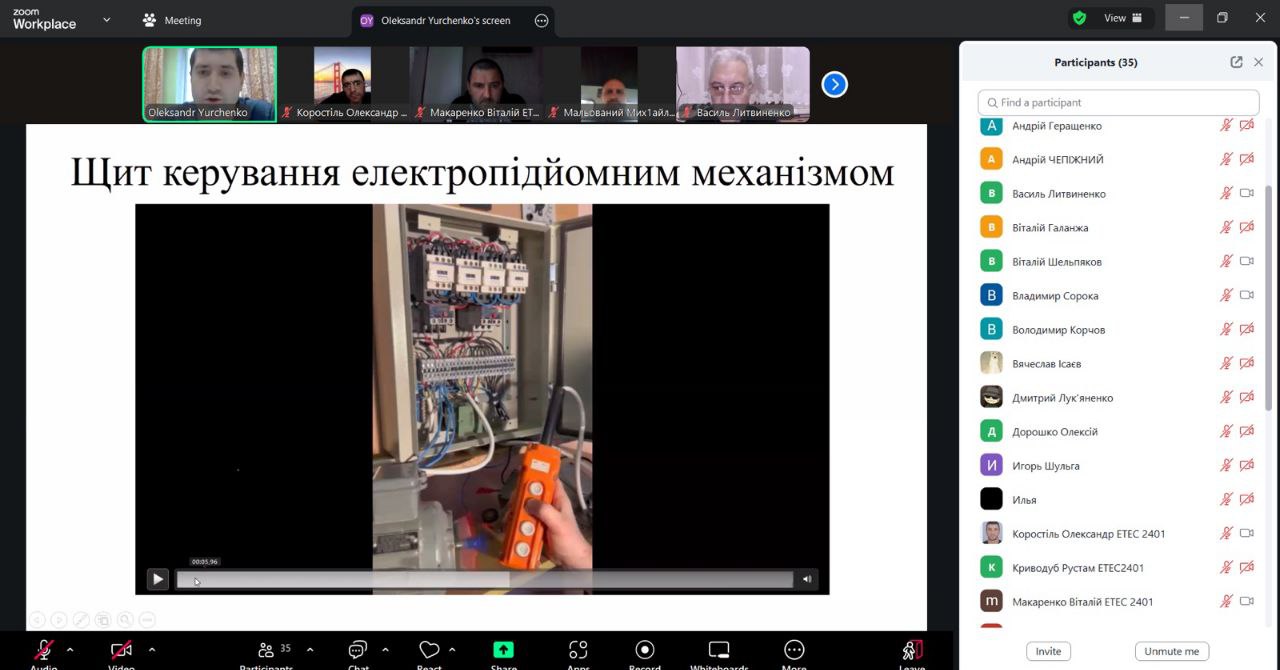Click the Find a participant field
Image resolution: width=1280 pixels, height=670 pixels.
(1118, 102)
